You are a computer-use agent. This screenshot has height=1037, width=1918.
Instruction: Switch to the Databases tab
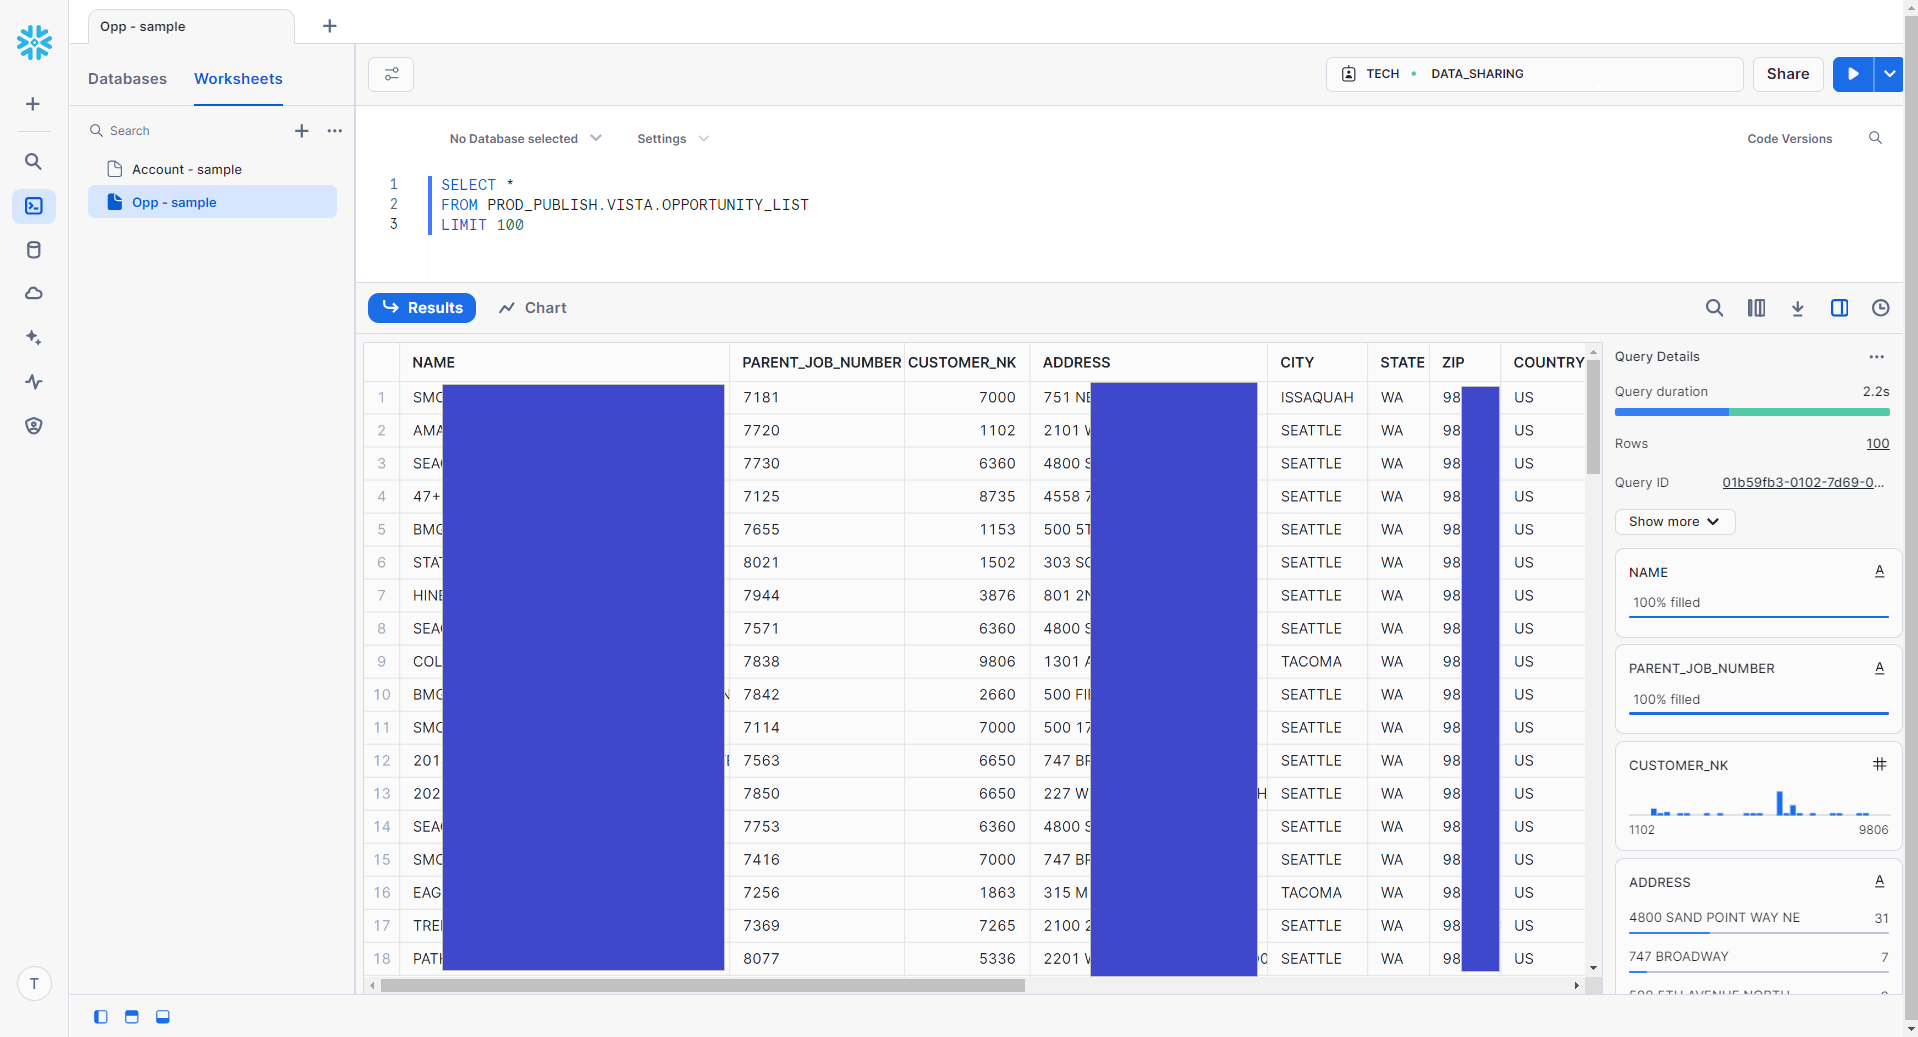(128, 79)
